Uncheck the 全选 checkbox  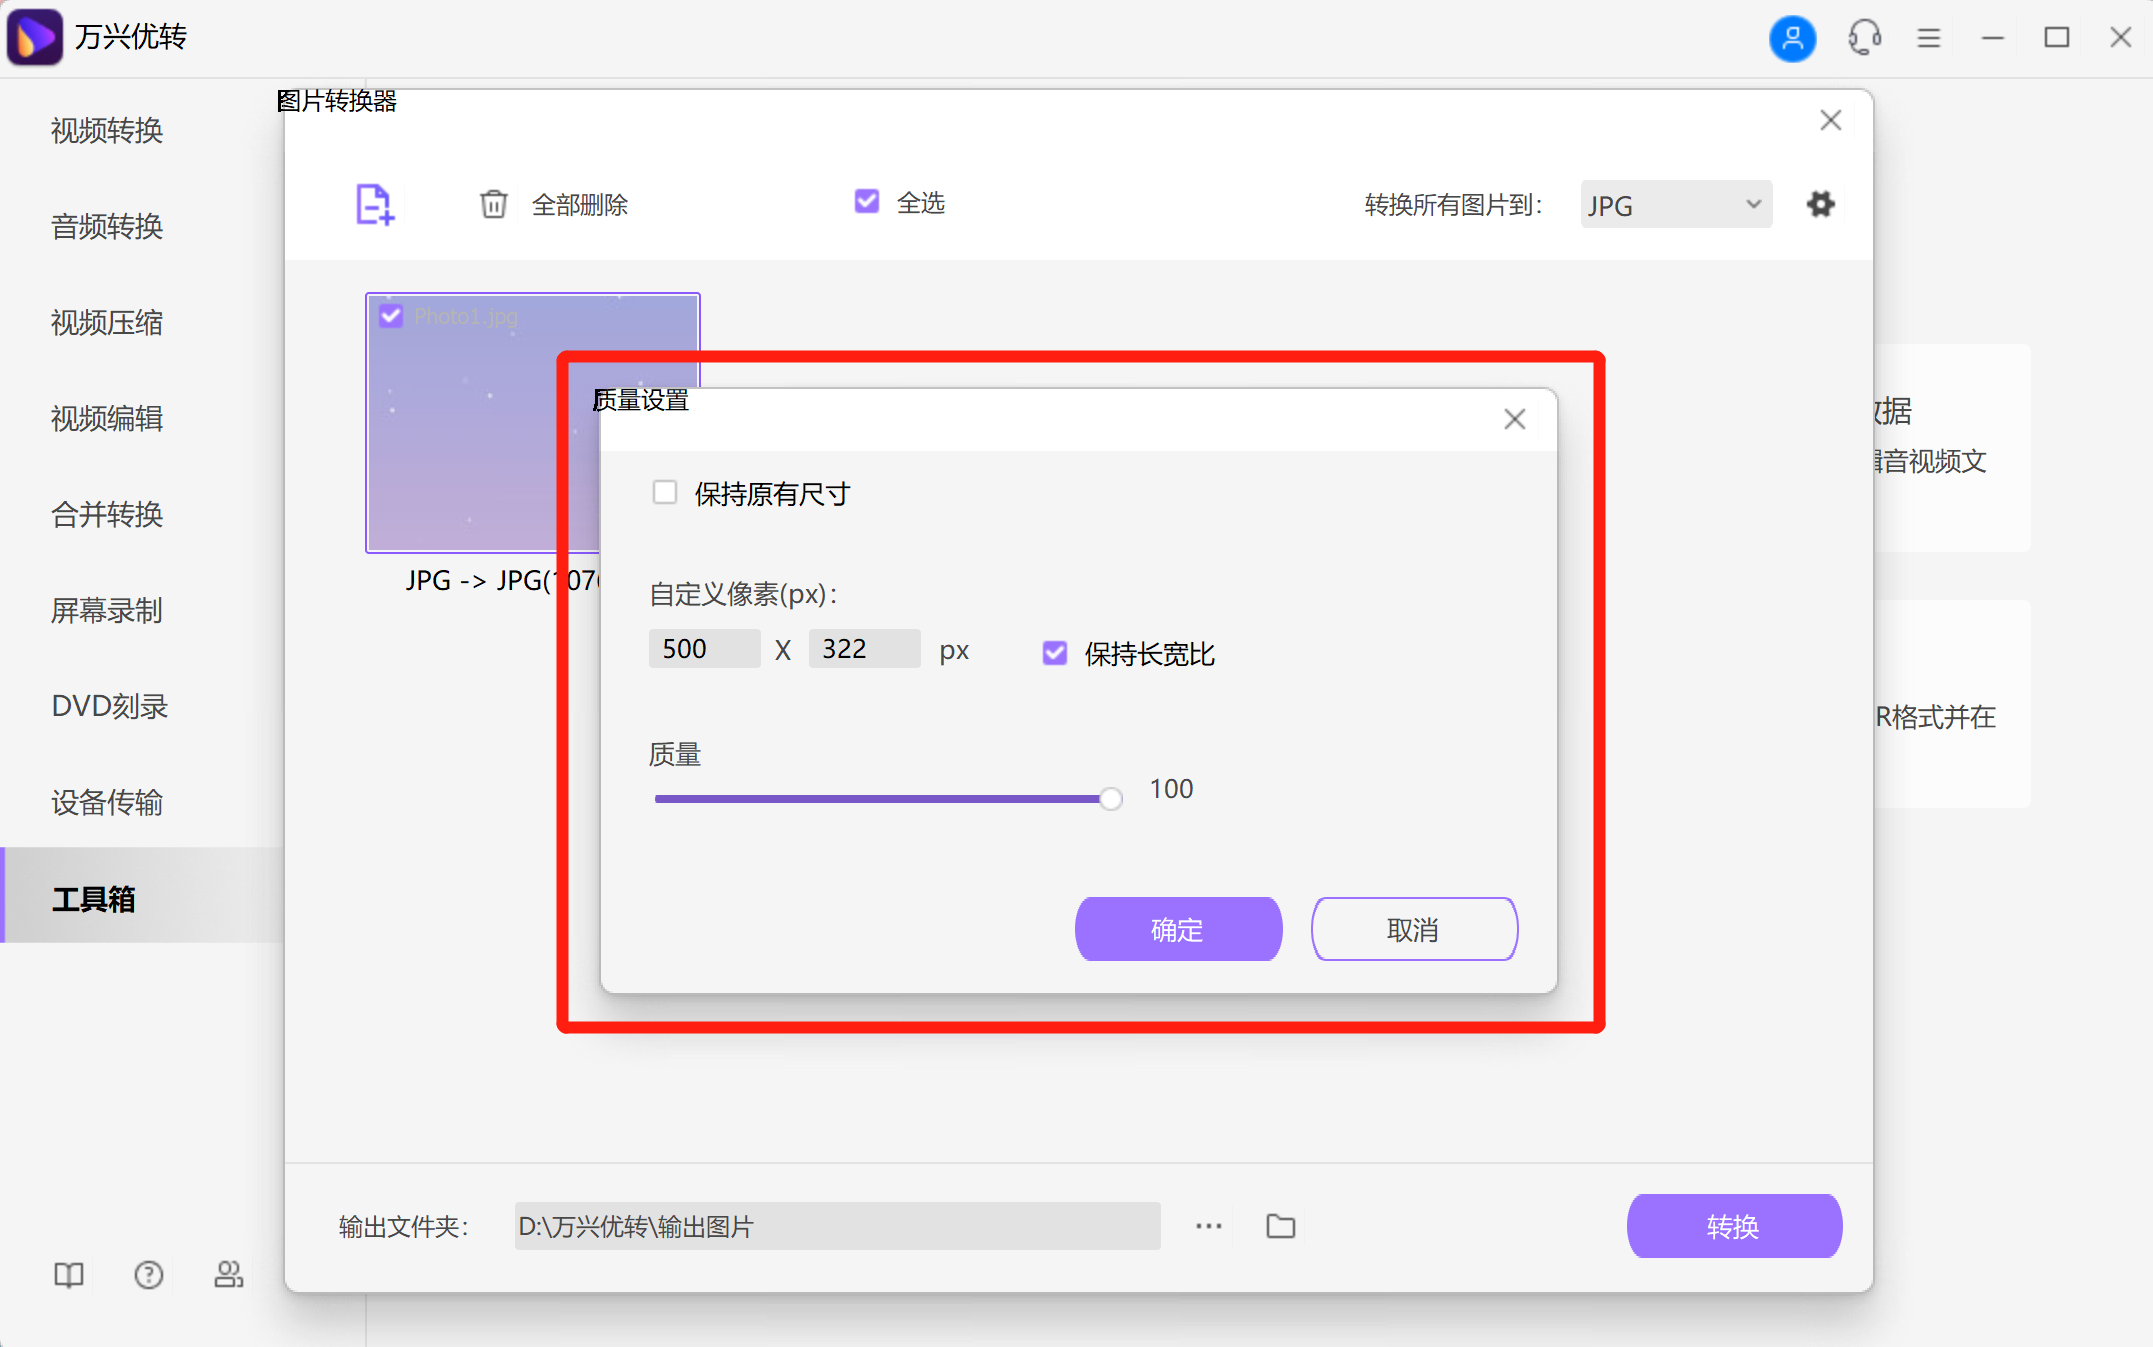pyautogui.click(x=866, y=201)
